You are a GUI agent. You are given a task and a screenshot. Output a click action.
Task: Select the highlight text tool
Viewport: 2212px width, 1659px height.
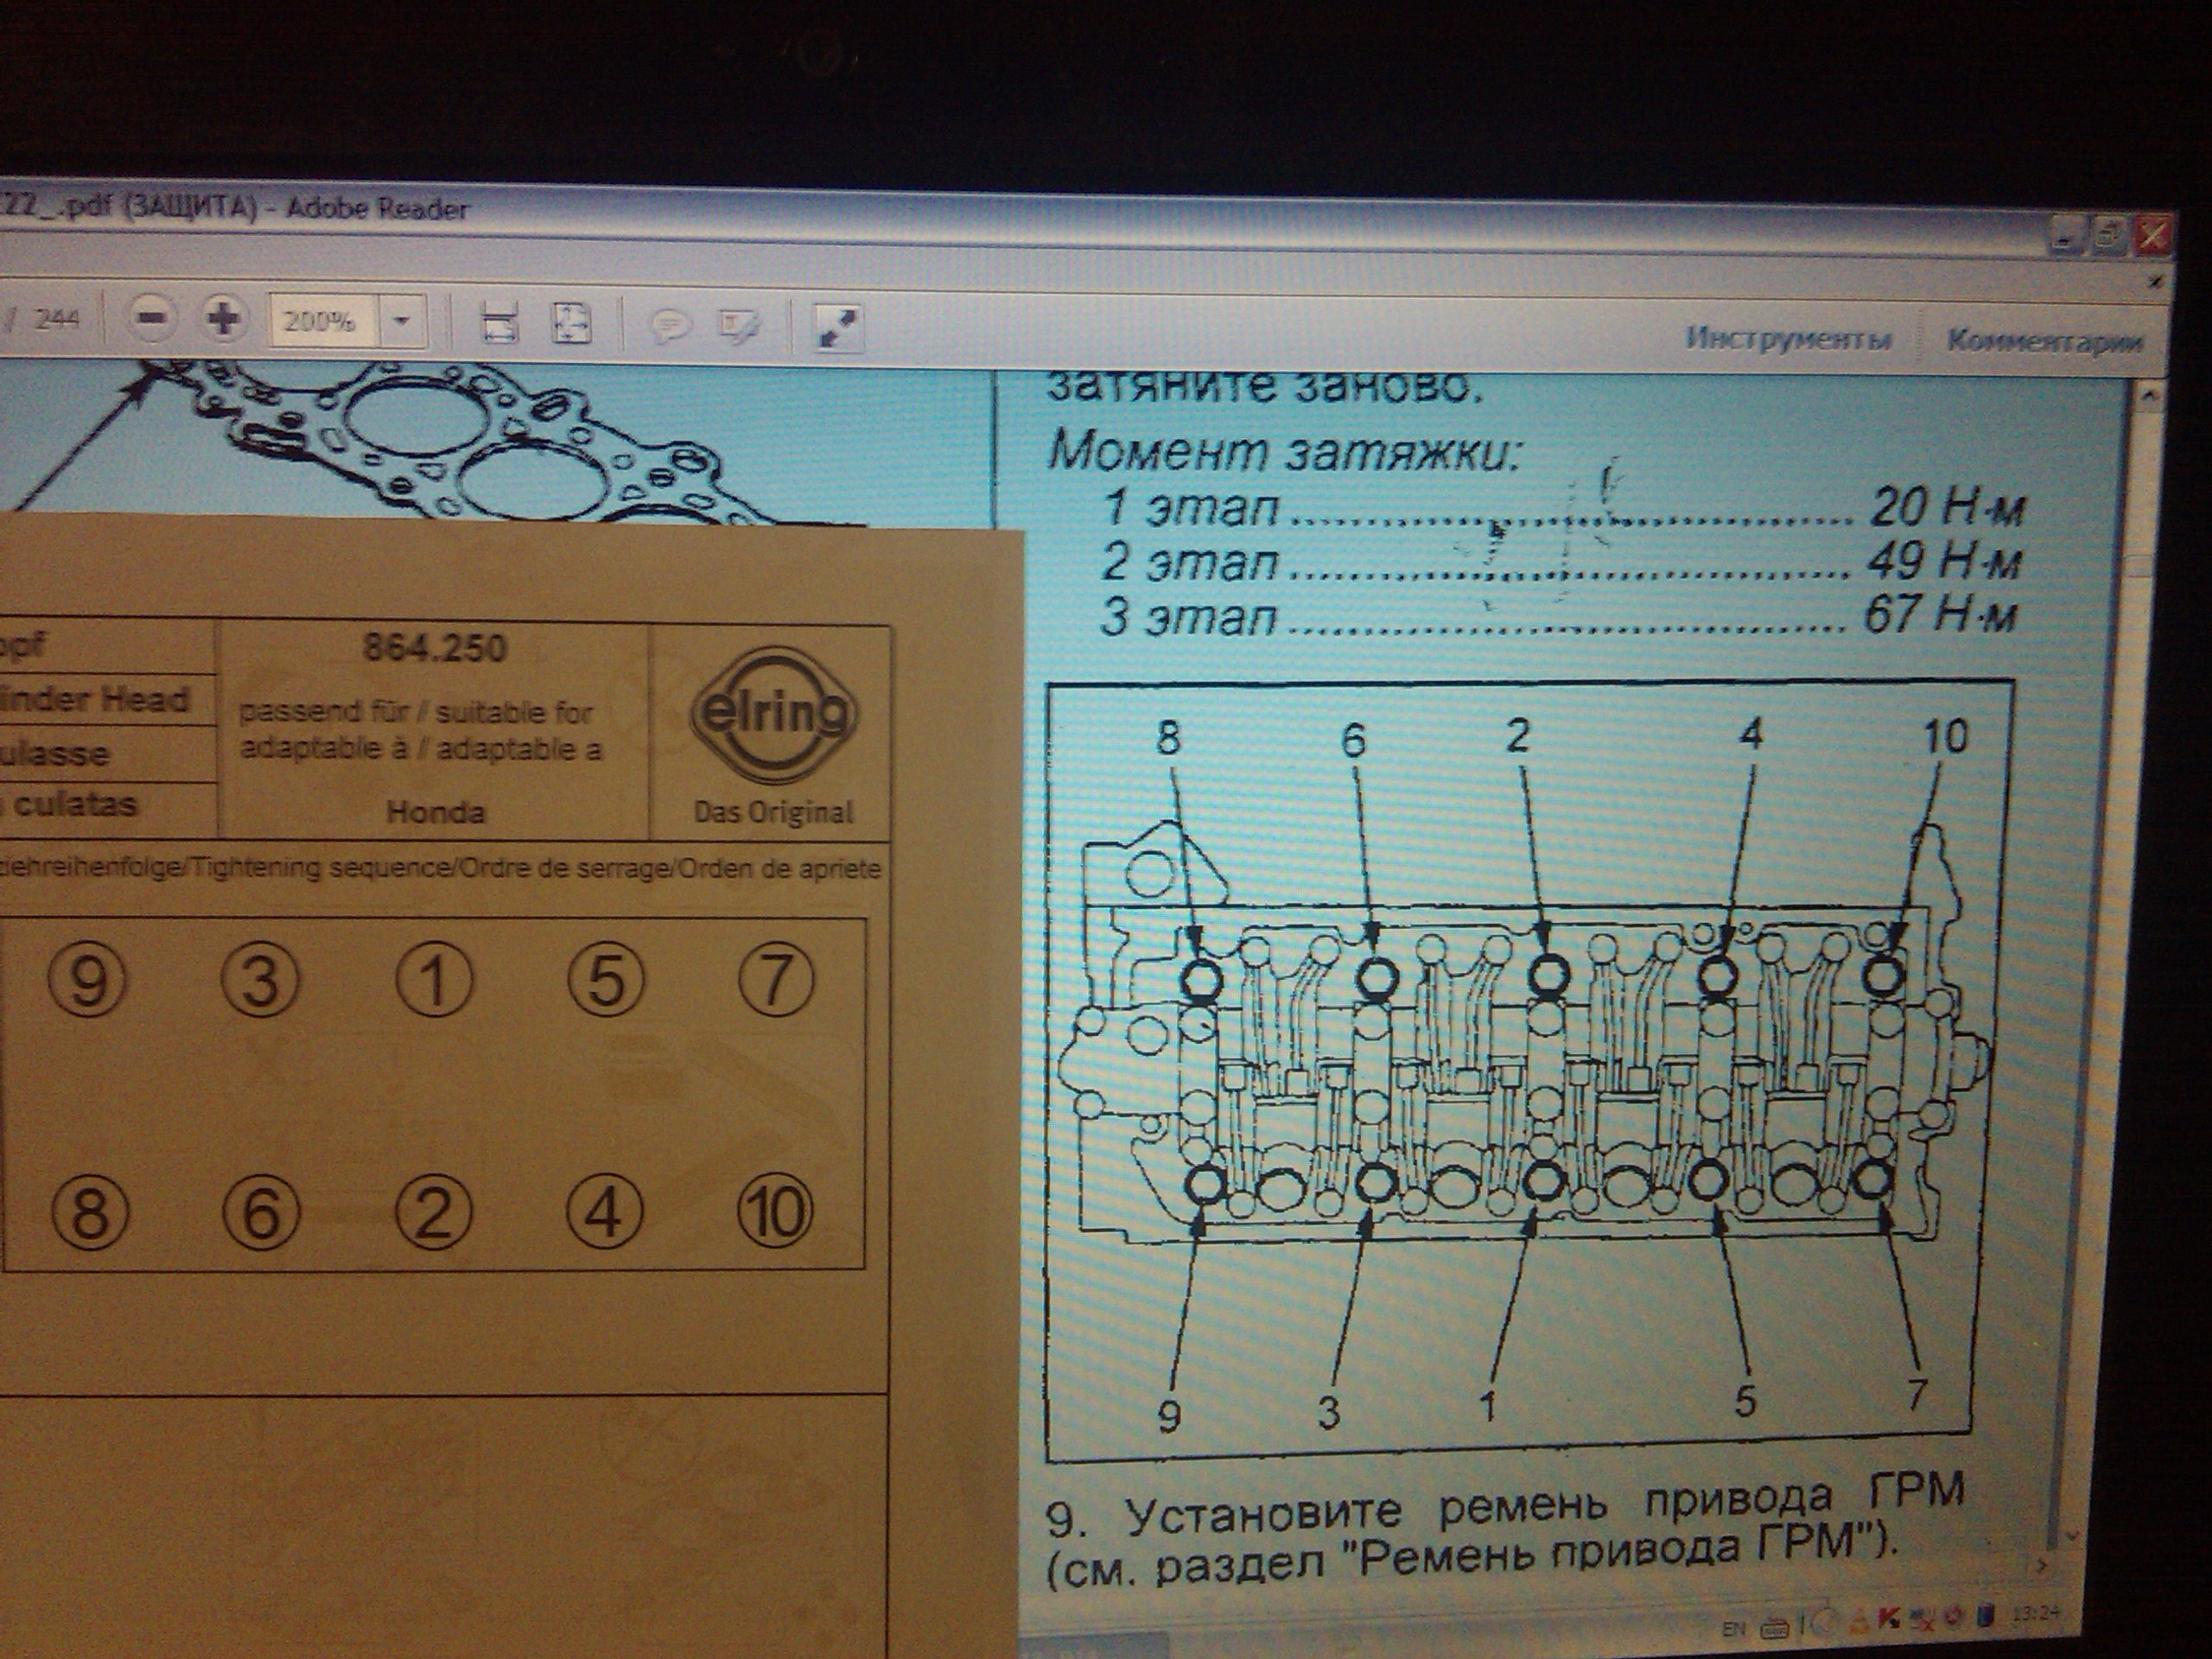click(739, 325)
